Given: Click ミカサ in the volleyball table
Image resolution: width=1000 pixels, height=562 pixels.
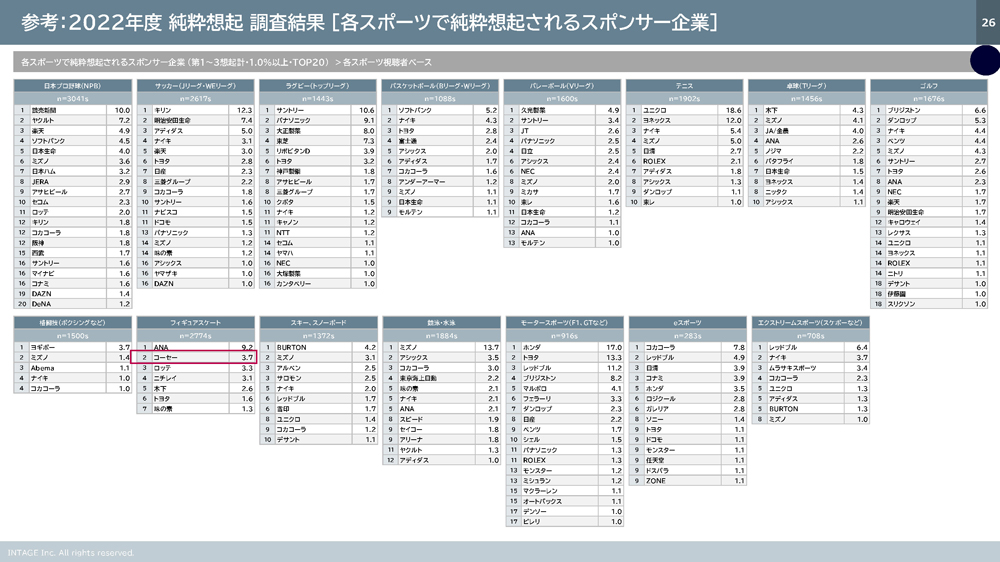Looking at the screenshot, I should [529, 192].
